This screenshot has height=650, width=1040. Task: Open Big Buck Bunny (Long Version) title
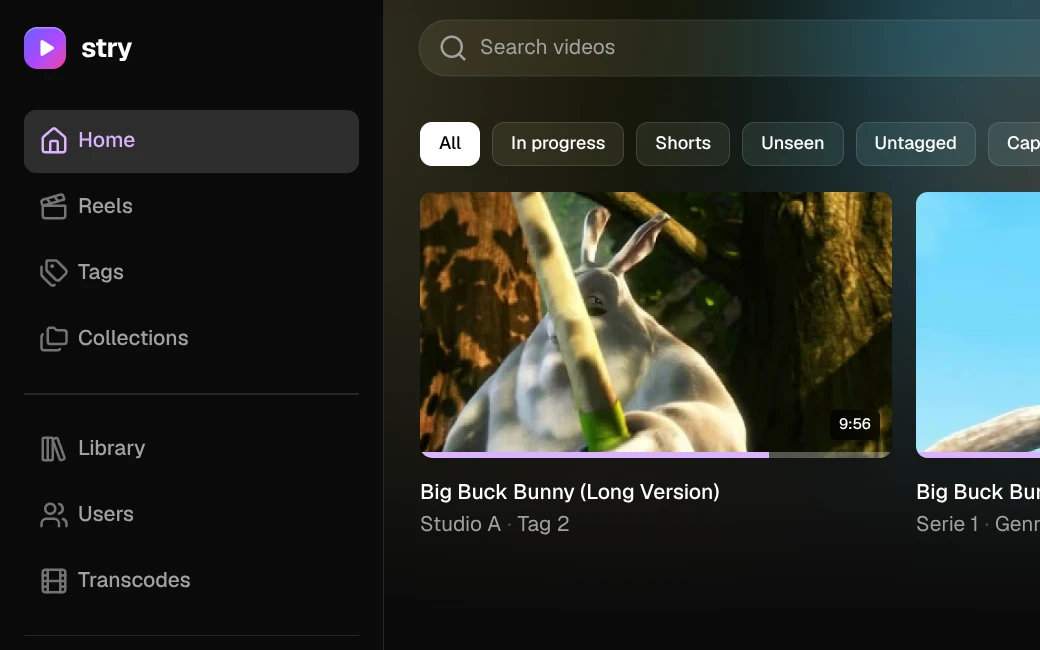570,492
